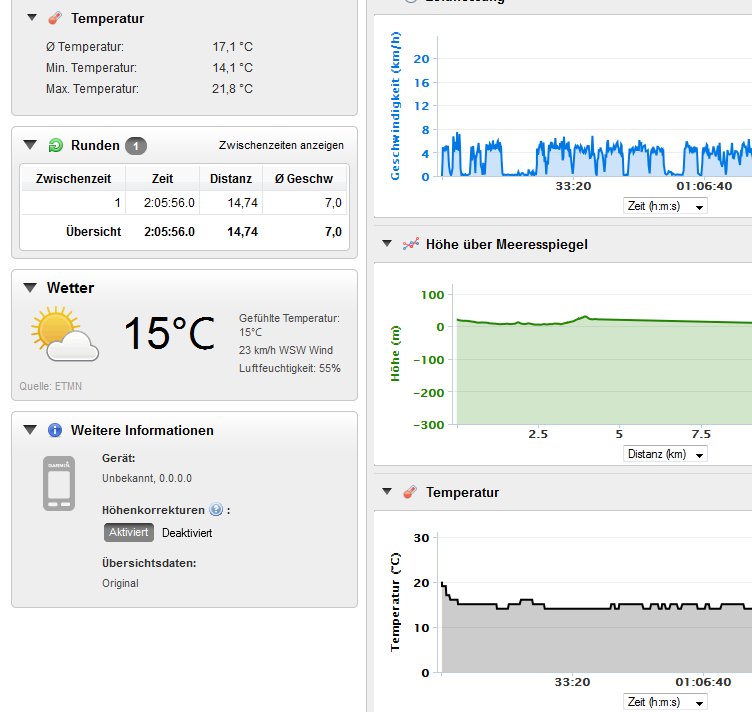Collapse the Temperatur summary panel

[30, 18]
